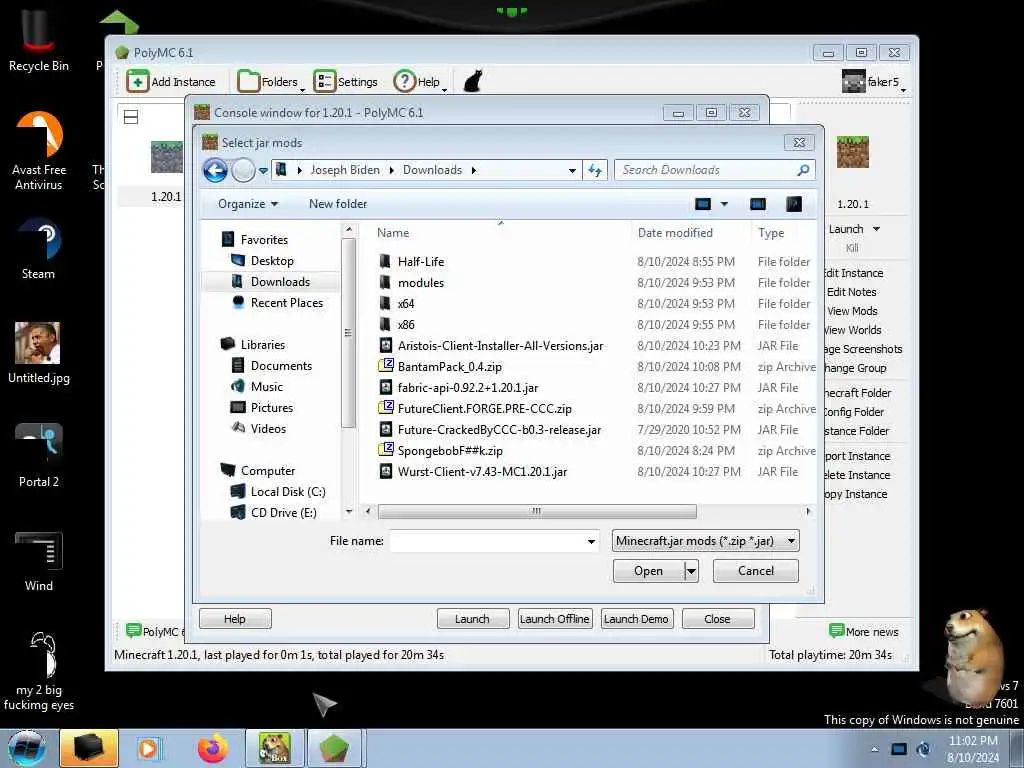Select Recent Places in navigation pane
1024x768 pixels.
click(x=287, y=302)
